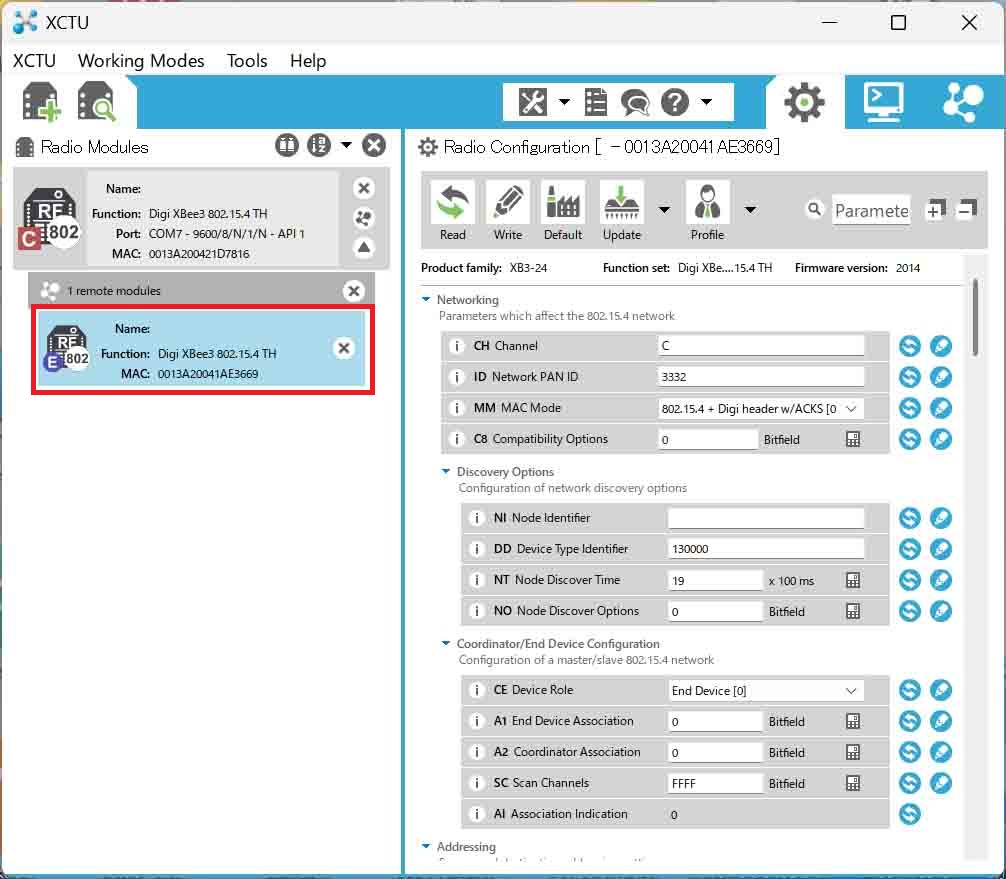
Task: Open the Profile button
Action: 707,211
